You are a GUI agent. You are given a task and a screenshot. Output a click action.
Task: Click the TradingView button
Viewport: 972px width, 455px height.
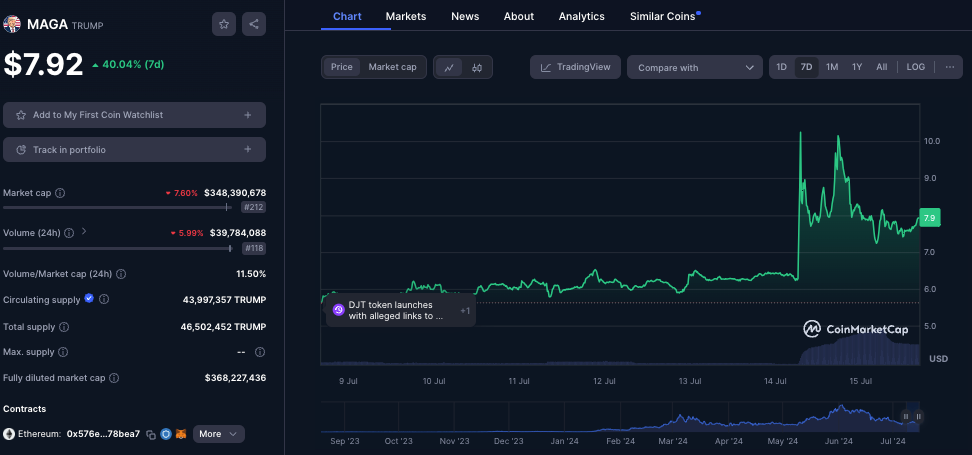575,67
